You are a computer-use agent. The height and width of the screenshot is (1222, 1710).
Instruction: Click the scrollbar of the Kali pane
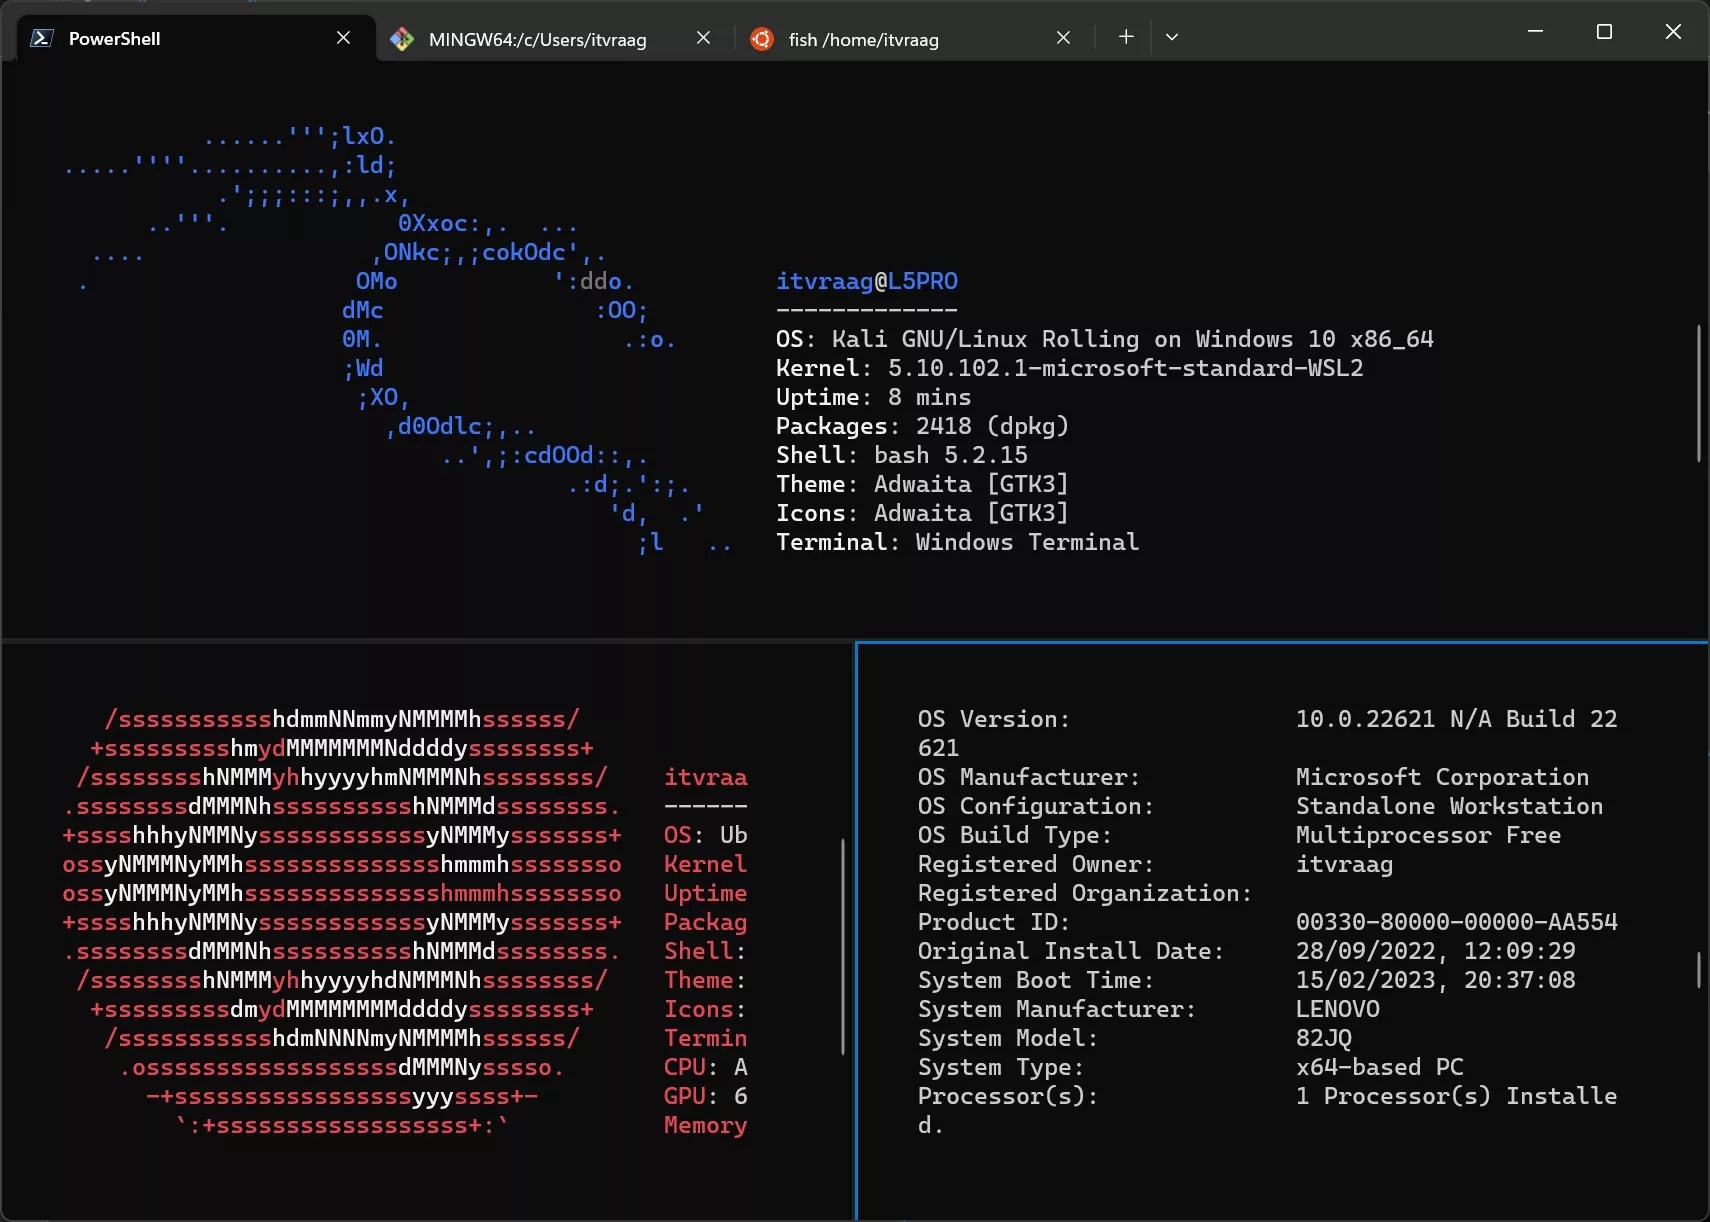1697,390
